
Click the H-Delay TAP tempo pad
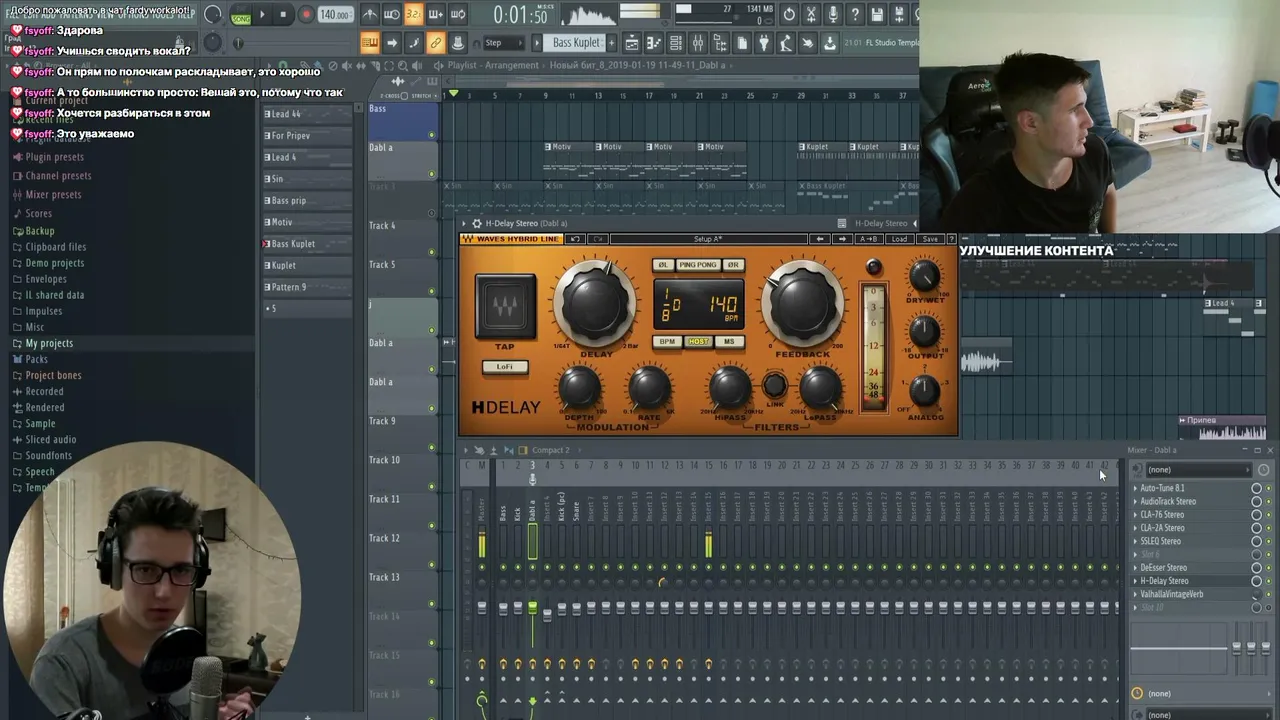point(505,306)
